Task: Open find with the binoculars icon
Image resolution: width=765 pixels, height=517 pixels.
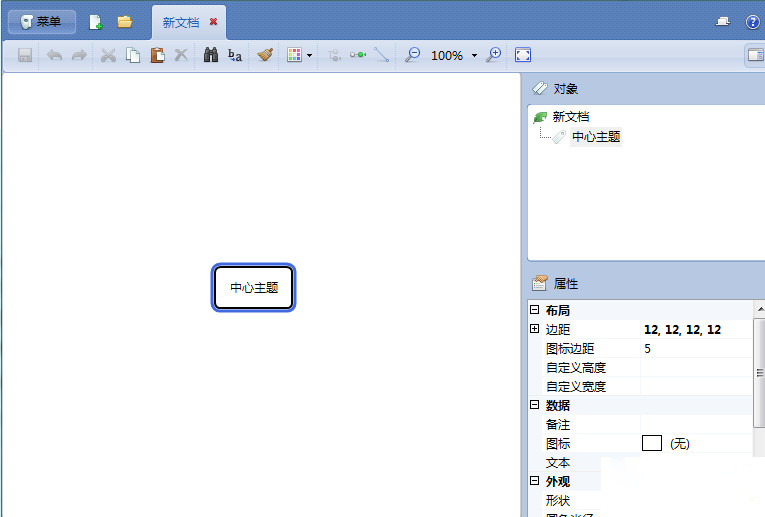Action: pyautogui.click(x=210, y=55)
